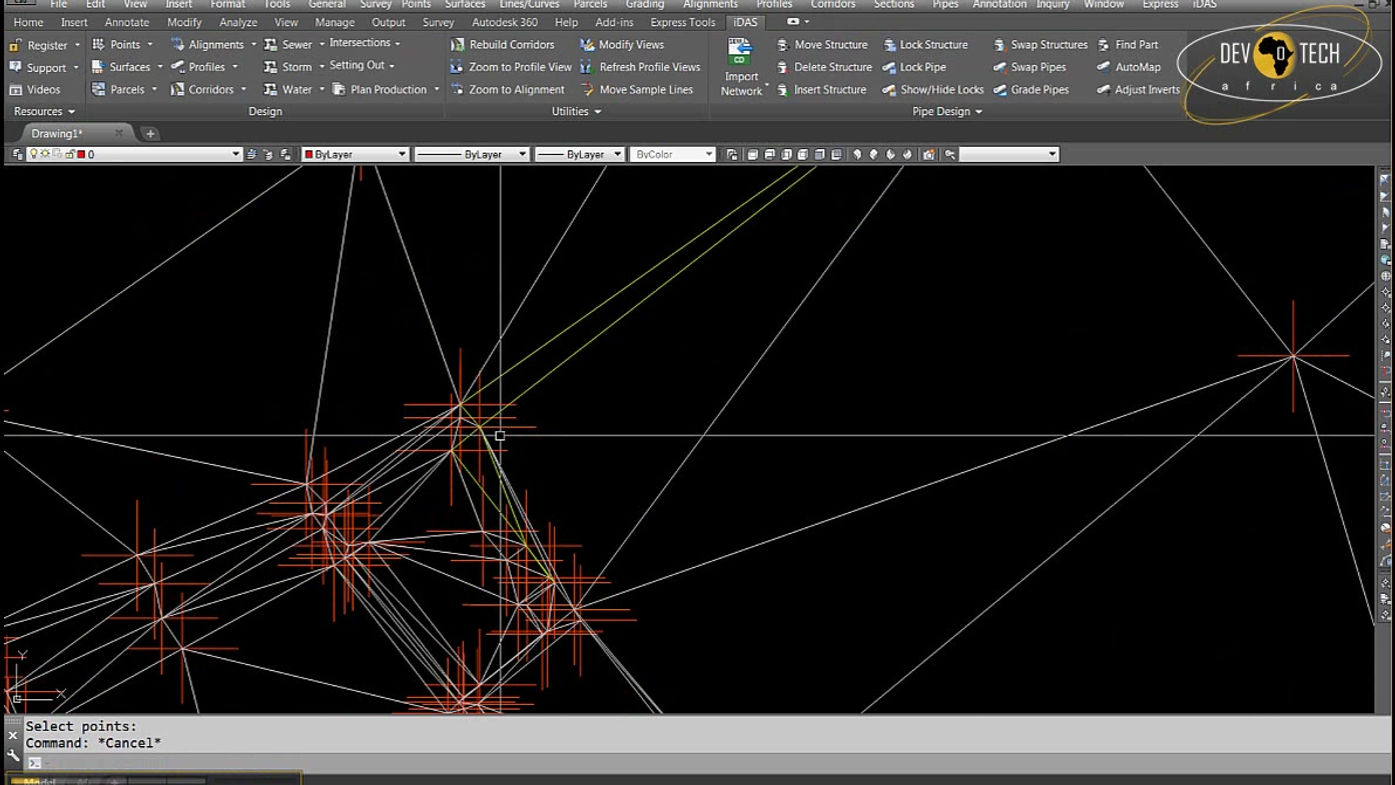Screen dimensions: 1395x785
Task: Open the ByLayer linetype dropdown
Action: [471, 154]
